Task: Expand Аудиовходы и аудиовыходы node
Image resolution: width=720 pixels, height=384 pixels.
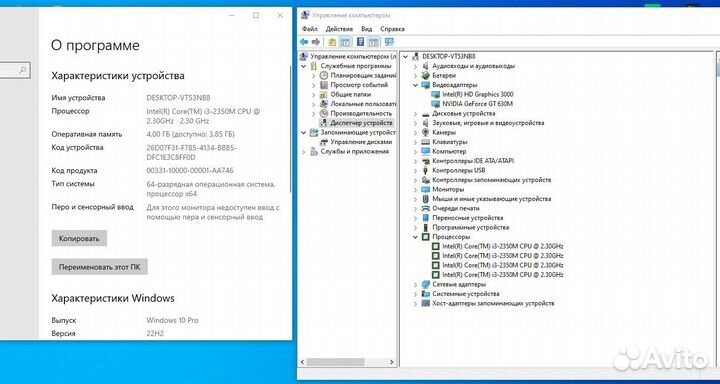Action: click(x=415, y=66)
